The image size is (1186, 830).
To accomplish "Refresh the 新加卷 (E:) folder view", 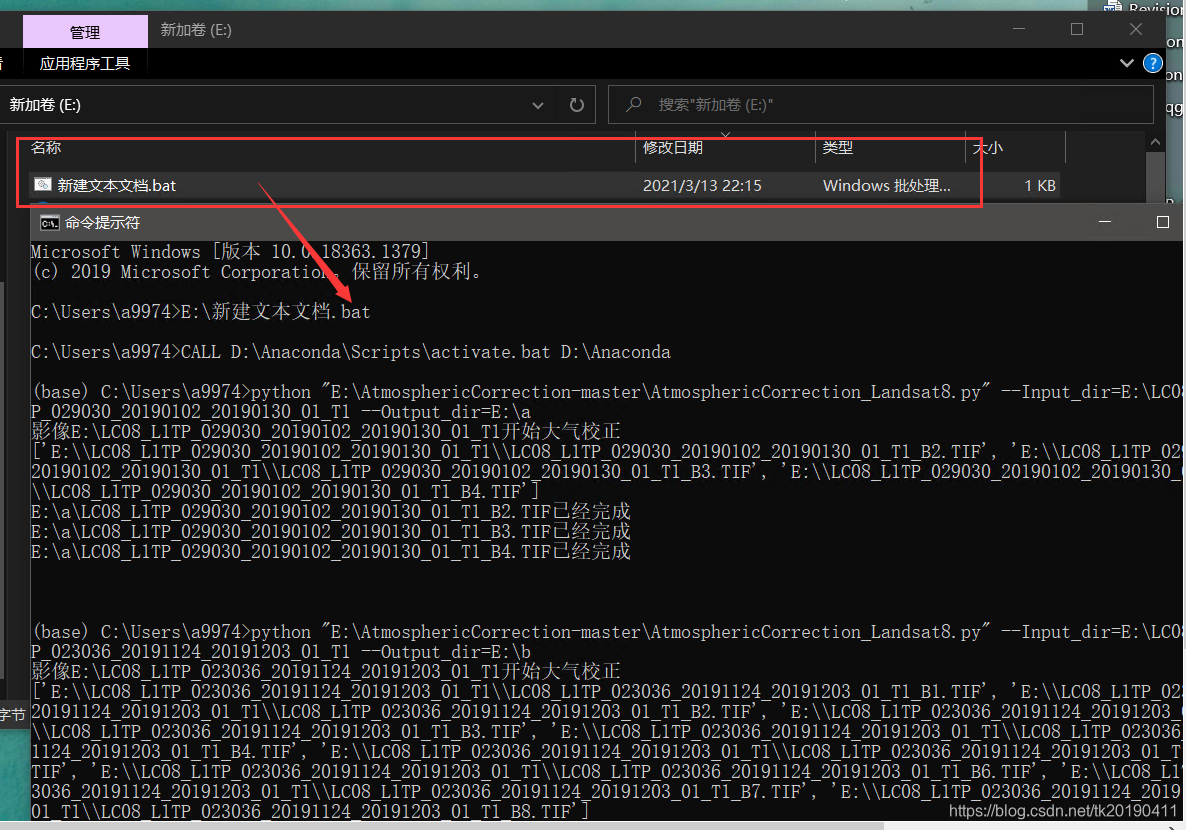I will 576,105.
